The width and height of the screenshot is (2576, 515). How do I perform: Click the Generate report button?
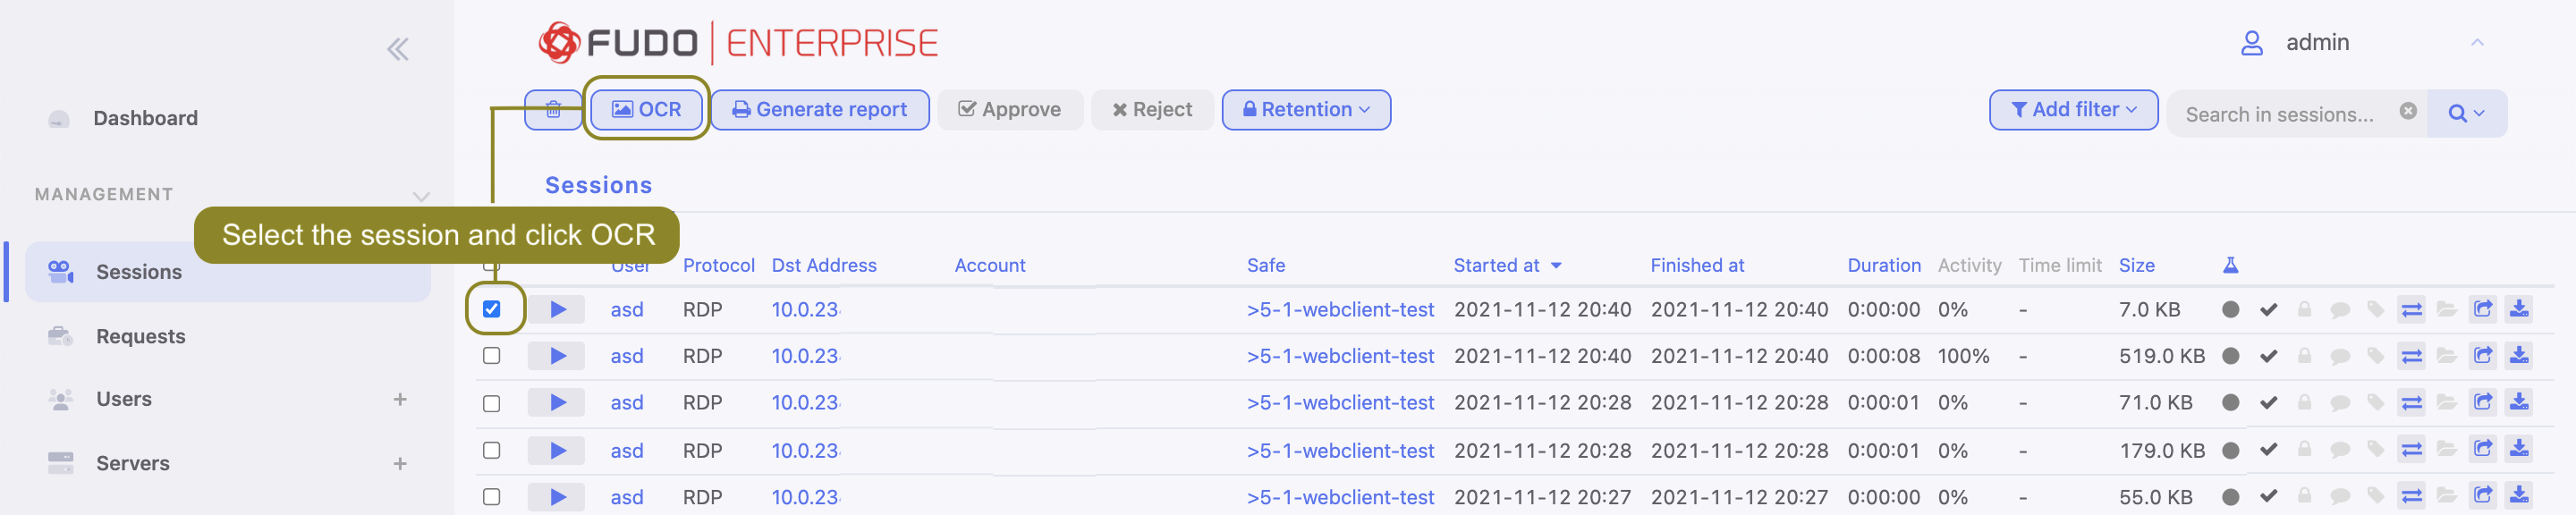click(x=819, y=109)
